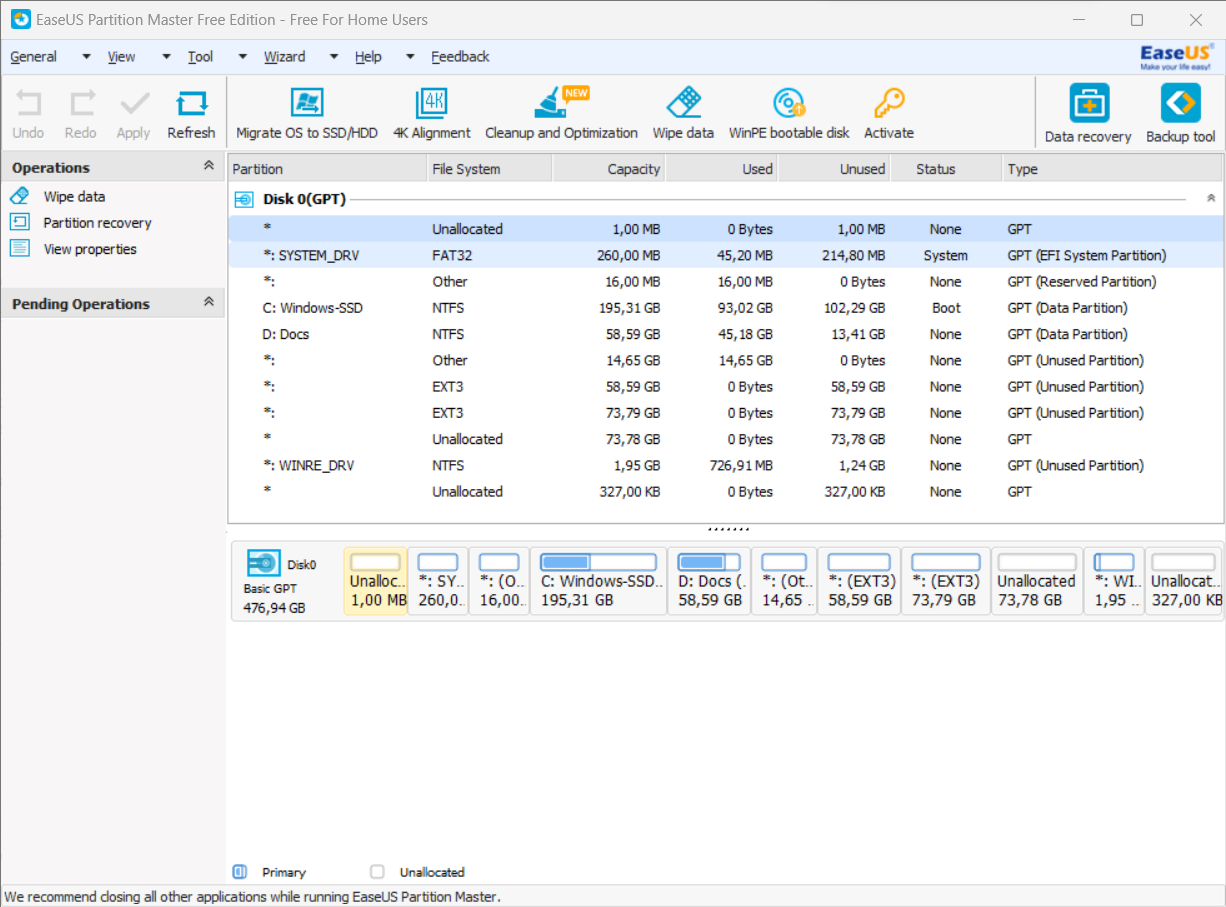Collapse the Disk 0(GPT) group
The height and width of the screenshot is (907, 1226).
click(x=1211, y=199)
